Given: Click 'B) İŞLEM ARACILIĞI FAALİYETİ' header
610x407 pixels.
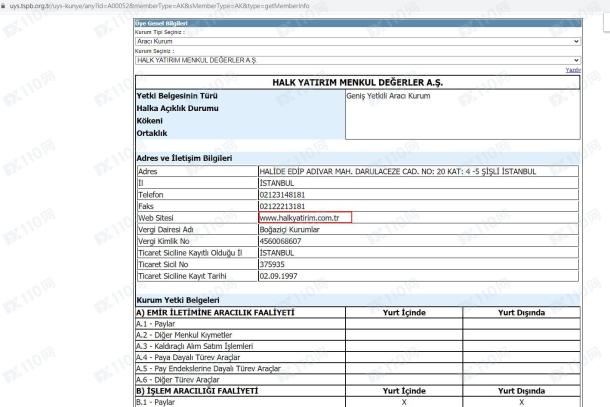Looking at the screenshot, I should [x=197, y=391].
